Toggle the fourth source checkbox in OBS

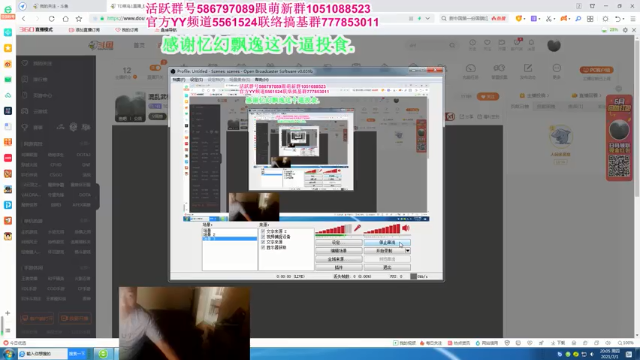click(263, 247)
